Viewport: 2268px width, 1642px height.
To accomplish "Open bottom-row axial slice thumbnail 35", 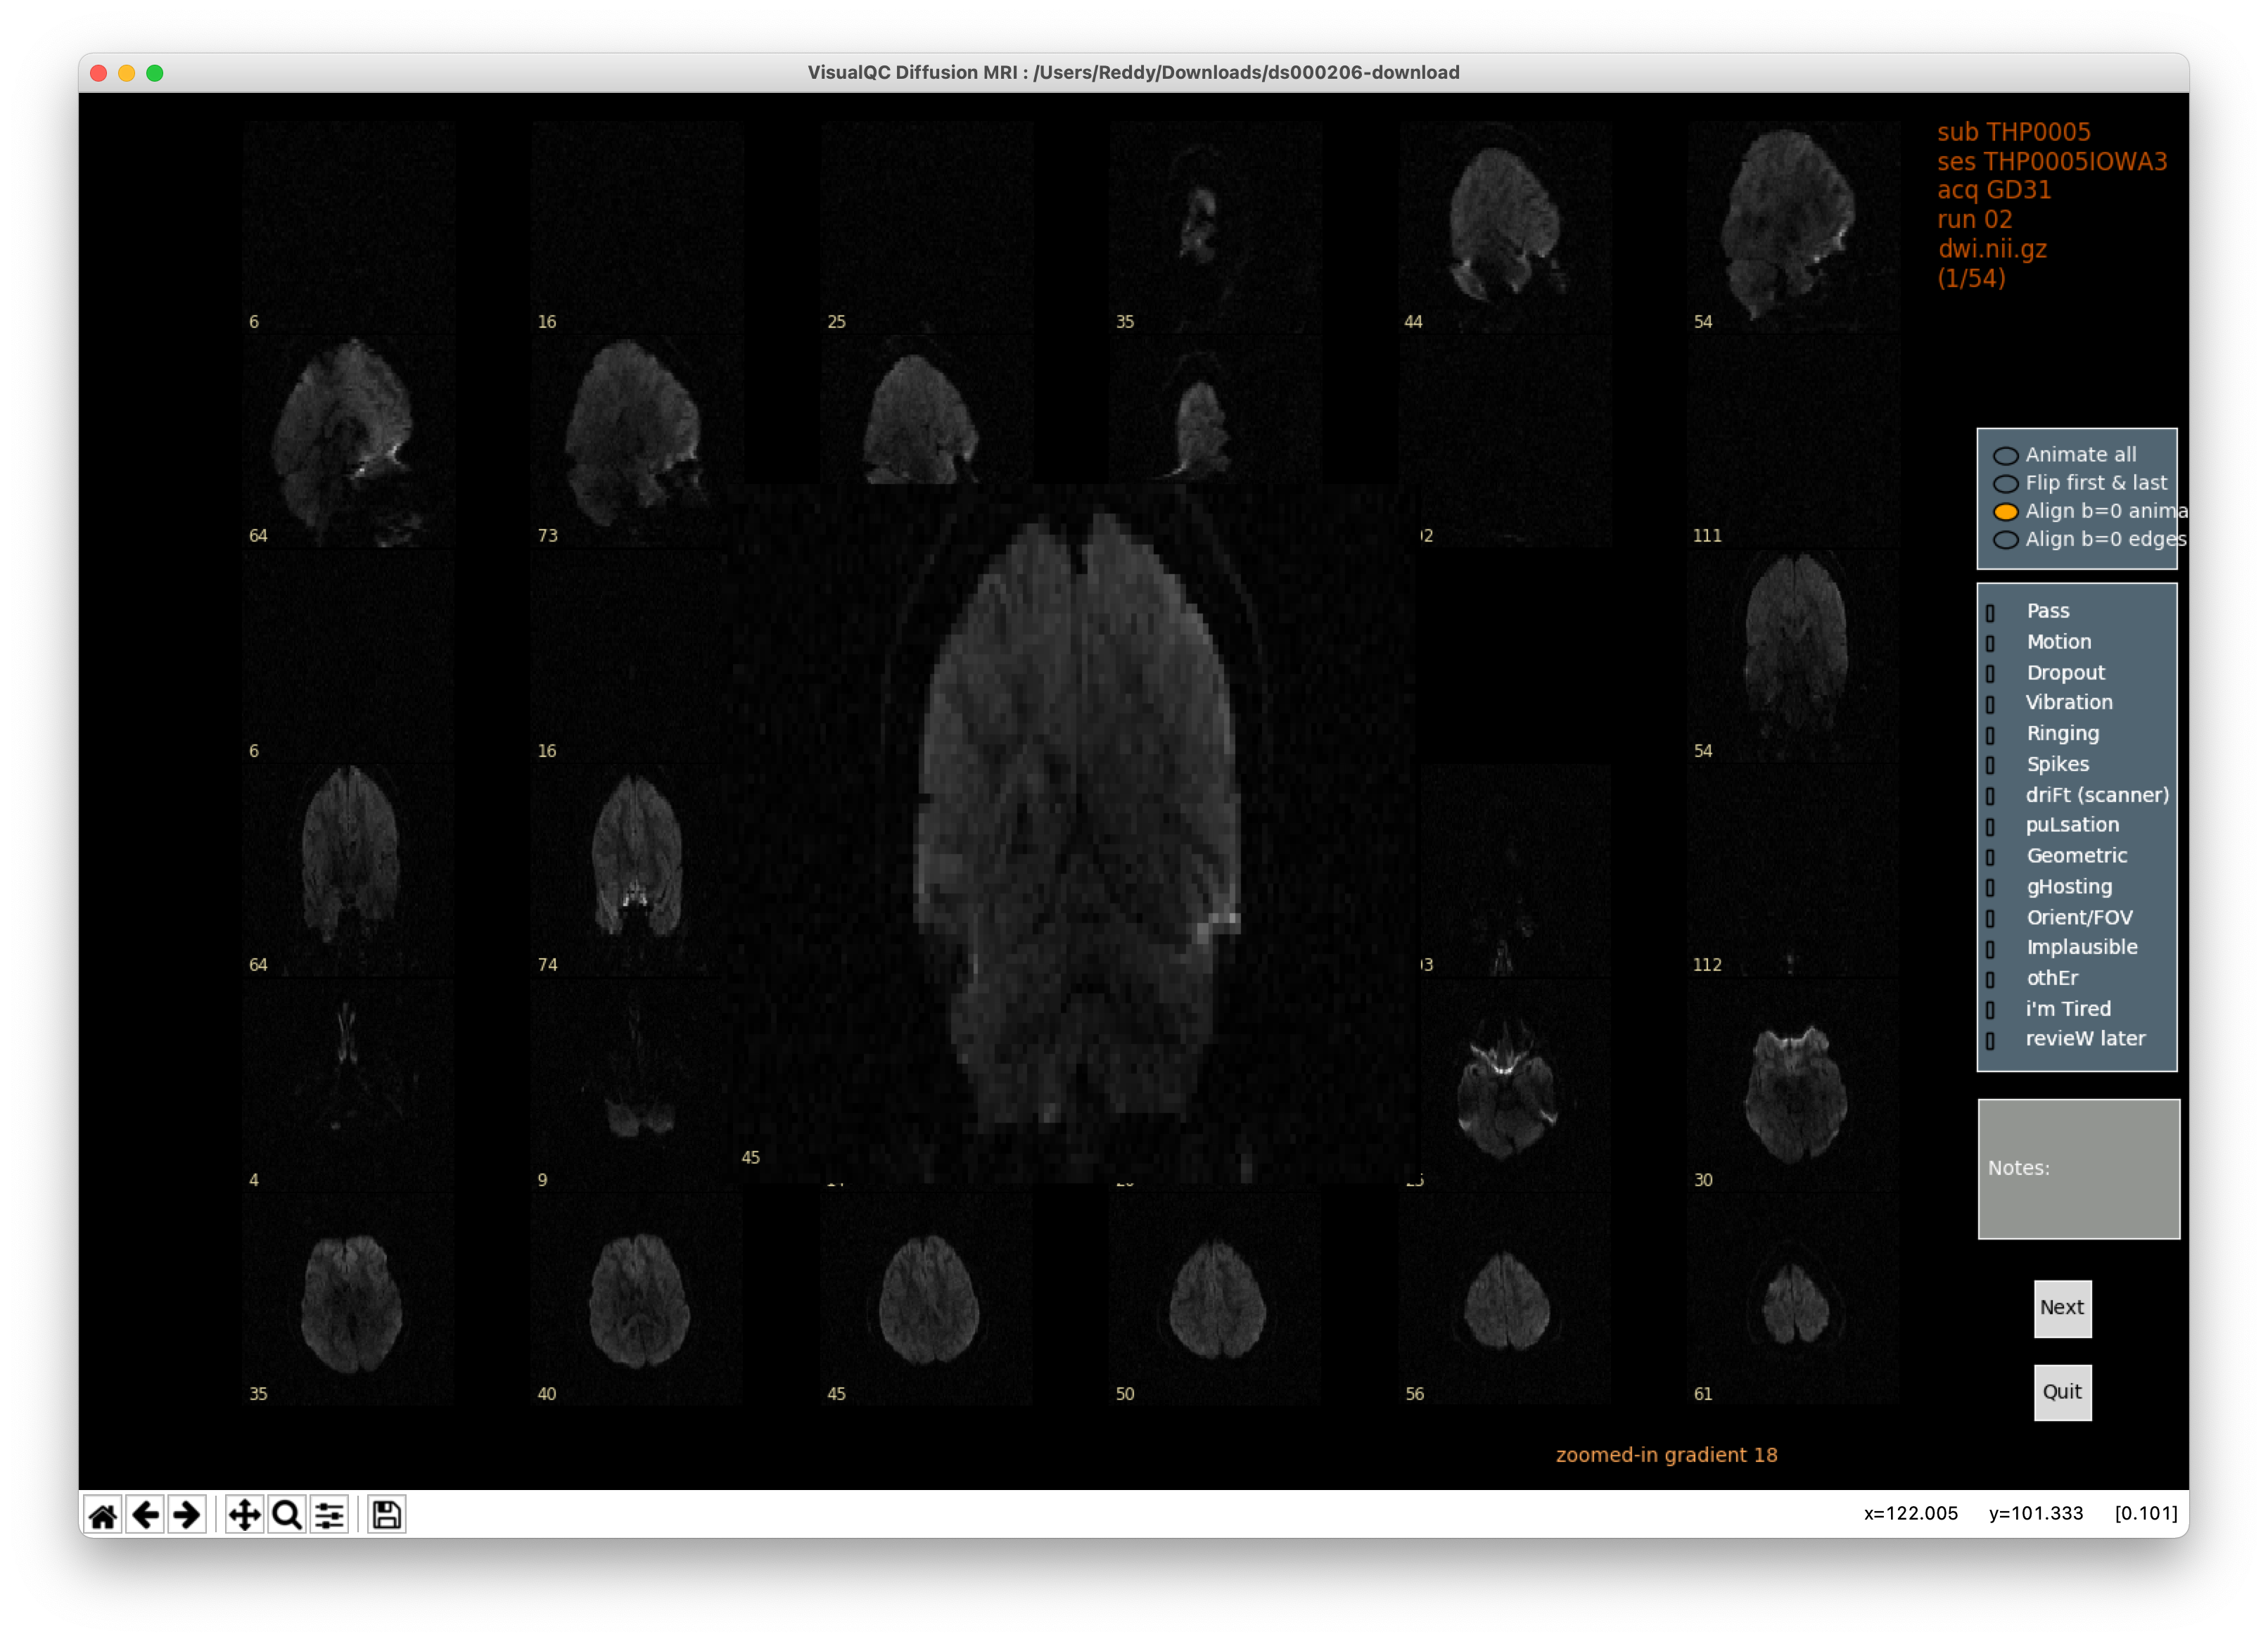I will [x=348, y=1299].
